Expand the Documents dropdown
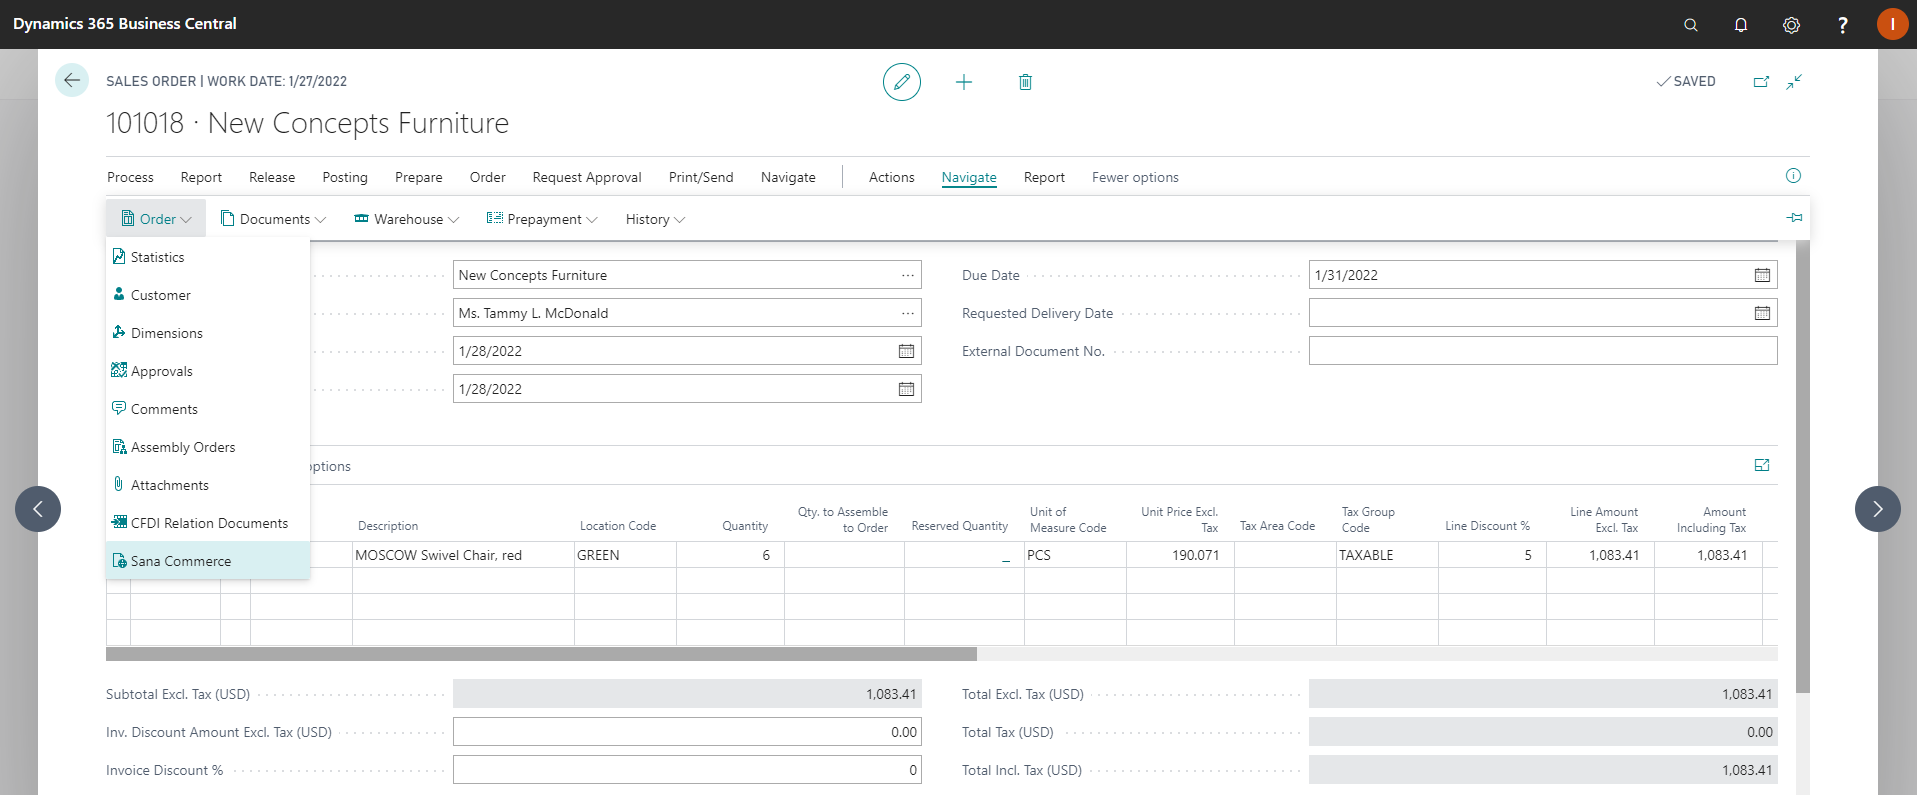This screenshot has height=795, width=1917. [273, 219]
